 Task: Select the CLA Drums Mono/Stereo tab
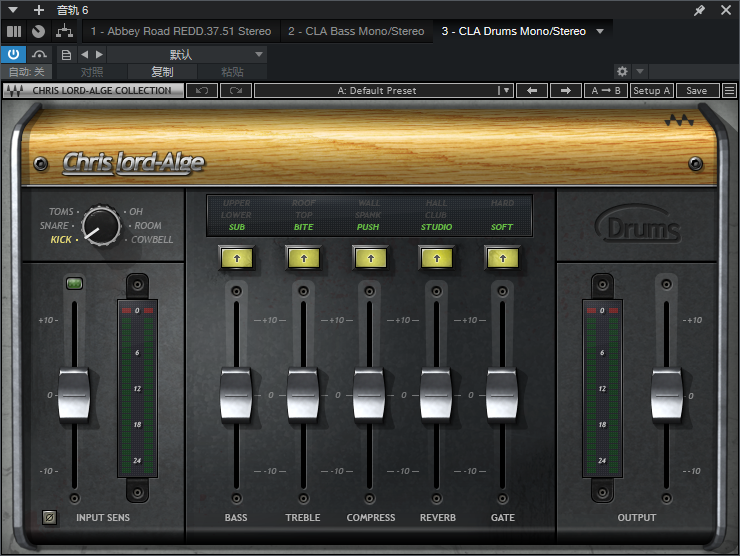coord(513,31)
